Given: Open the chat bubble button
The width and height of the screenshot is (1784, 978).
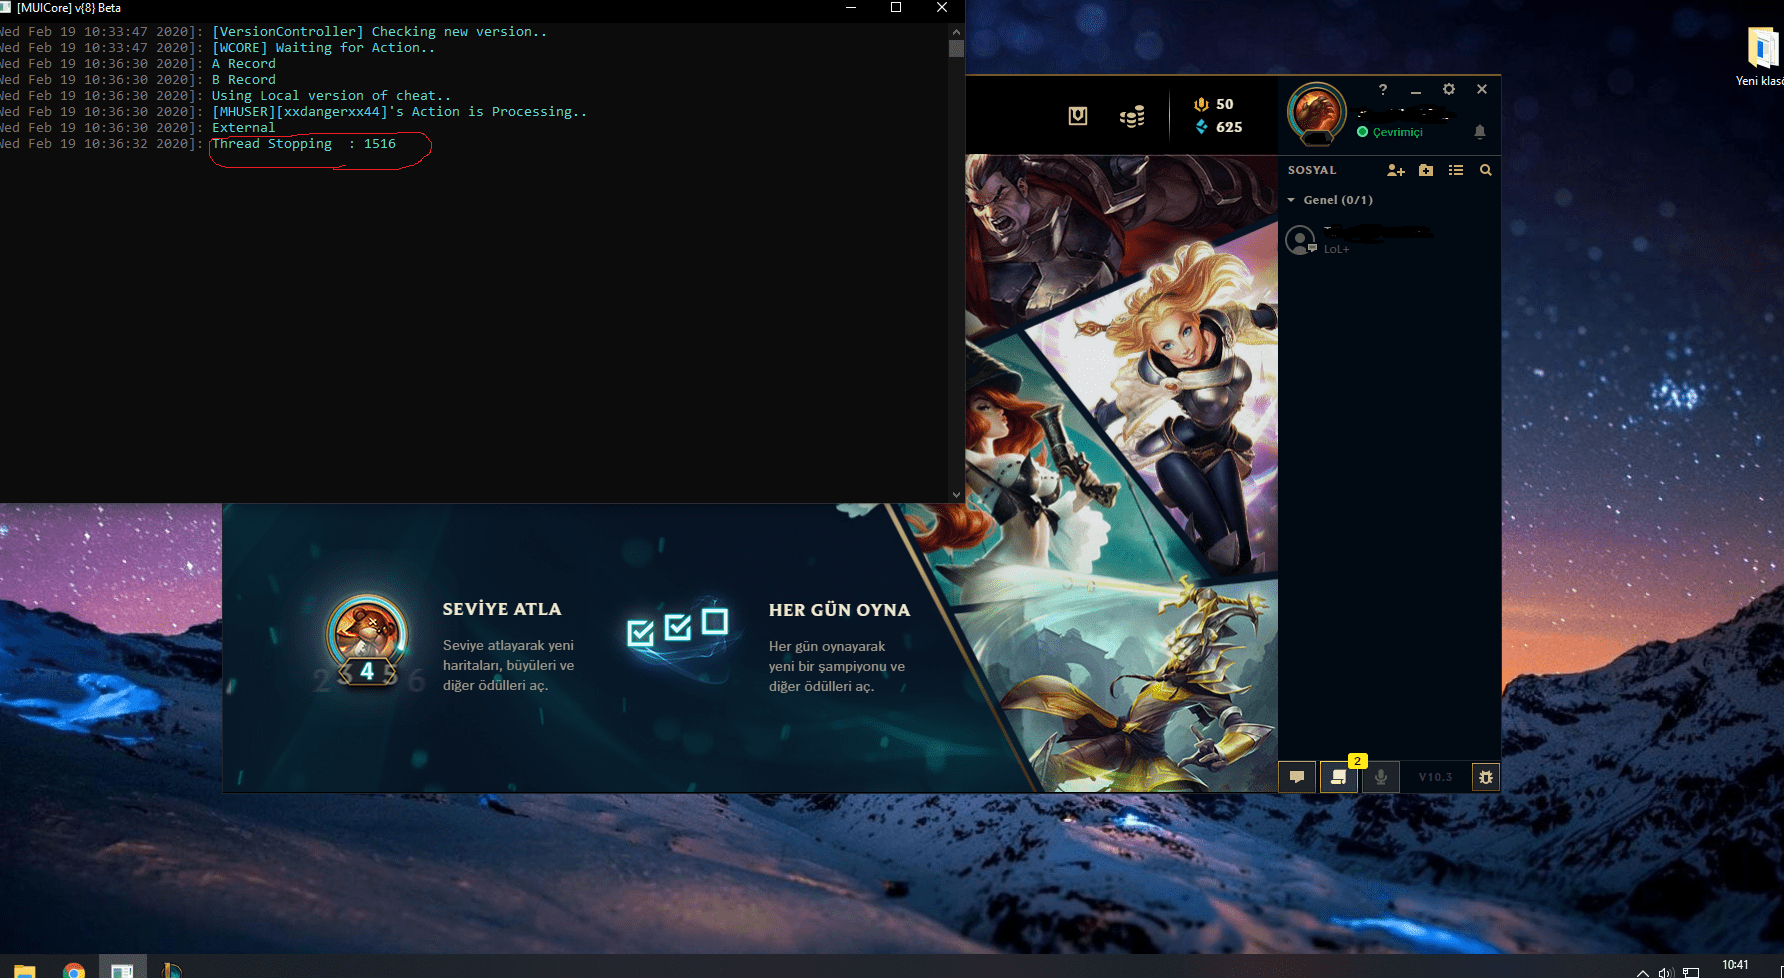Looking at the screenshot, I should coord(1297,777).
